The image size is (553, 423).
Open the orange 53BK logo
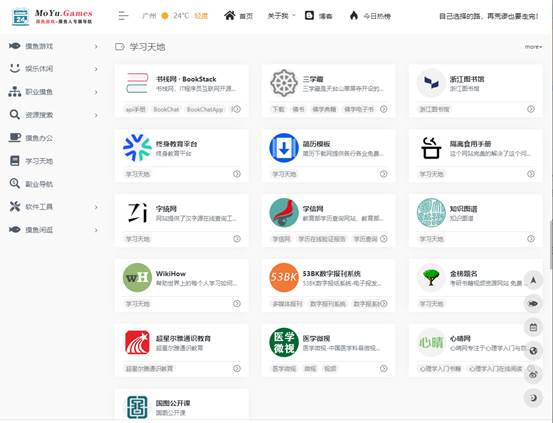(x=284, y=278)
